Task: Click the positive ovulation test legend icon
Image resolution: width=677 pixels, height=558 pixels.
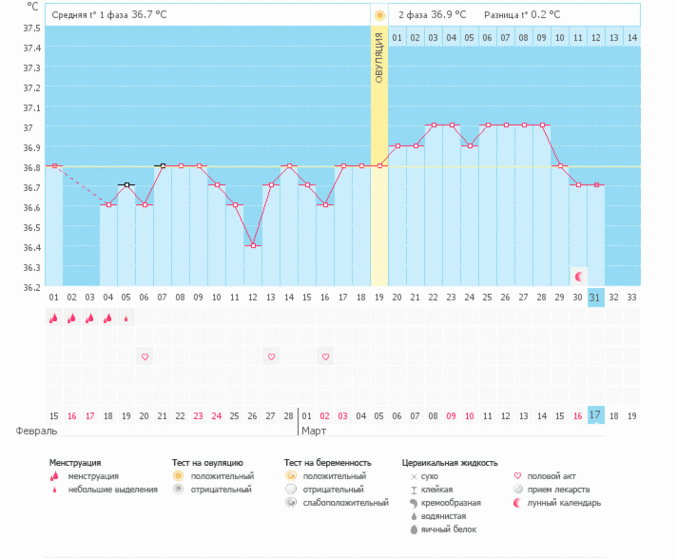Action: [178, 476]
